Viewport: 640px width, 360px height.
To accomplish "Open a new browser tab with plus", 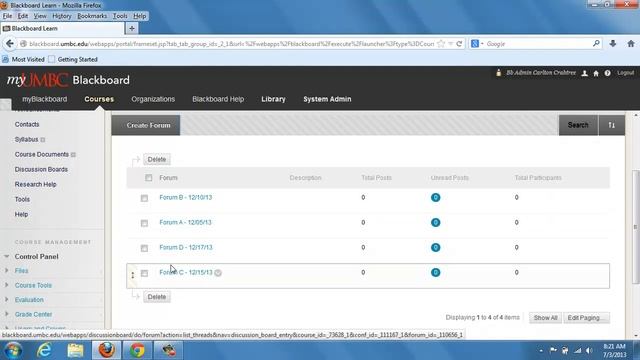I will pos(132,28).
